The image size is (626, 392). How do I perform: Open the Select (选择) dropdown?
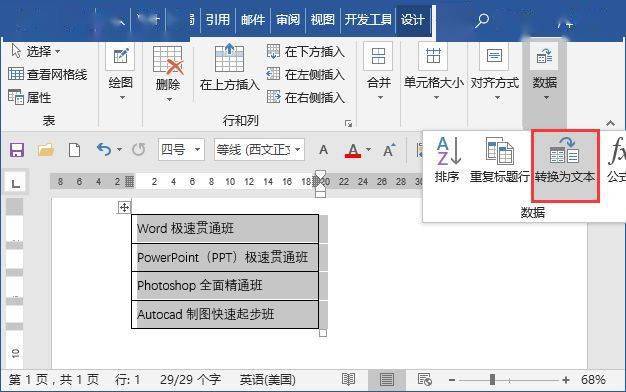(x=36, y=51)
